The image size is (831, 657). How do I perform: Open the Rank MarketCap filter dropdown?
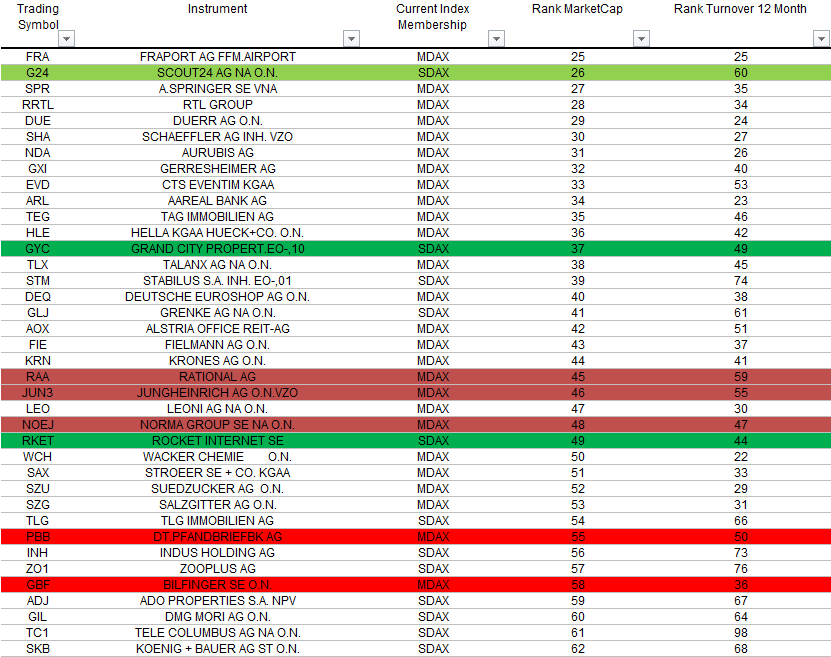coord(641,39)
